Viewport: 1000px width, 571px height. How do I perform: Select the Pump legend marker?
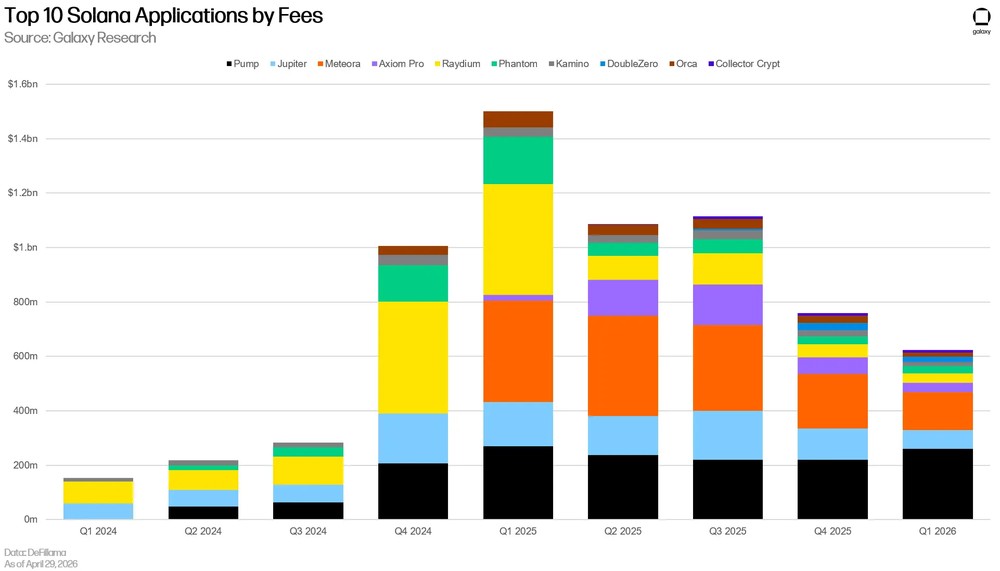coord(230,64)
